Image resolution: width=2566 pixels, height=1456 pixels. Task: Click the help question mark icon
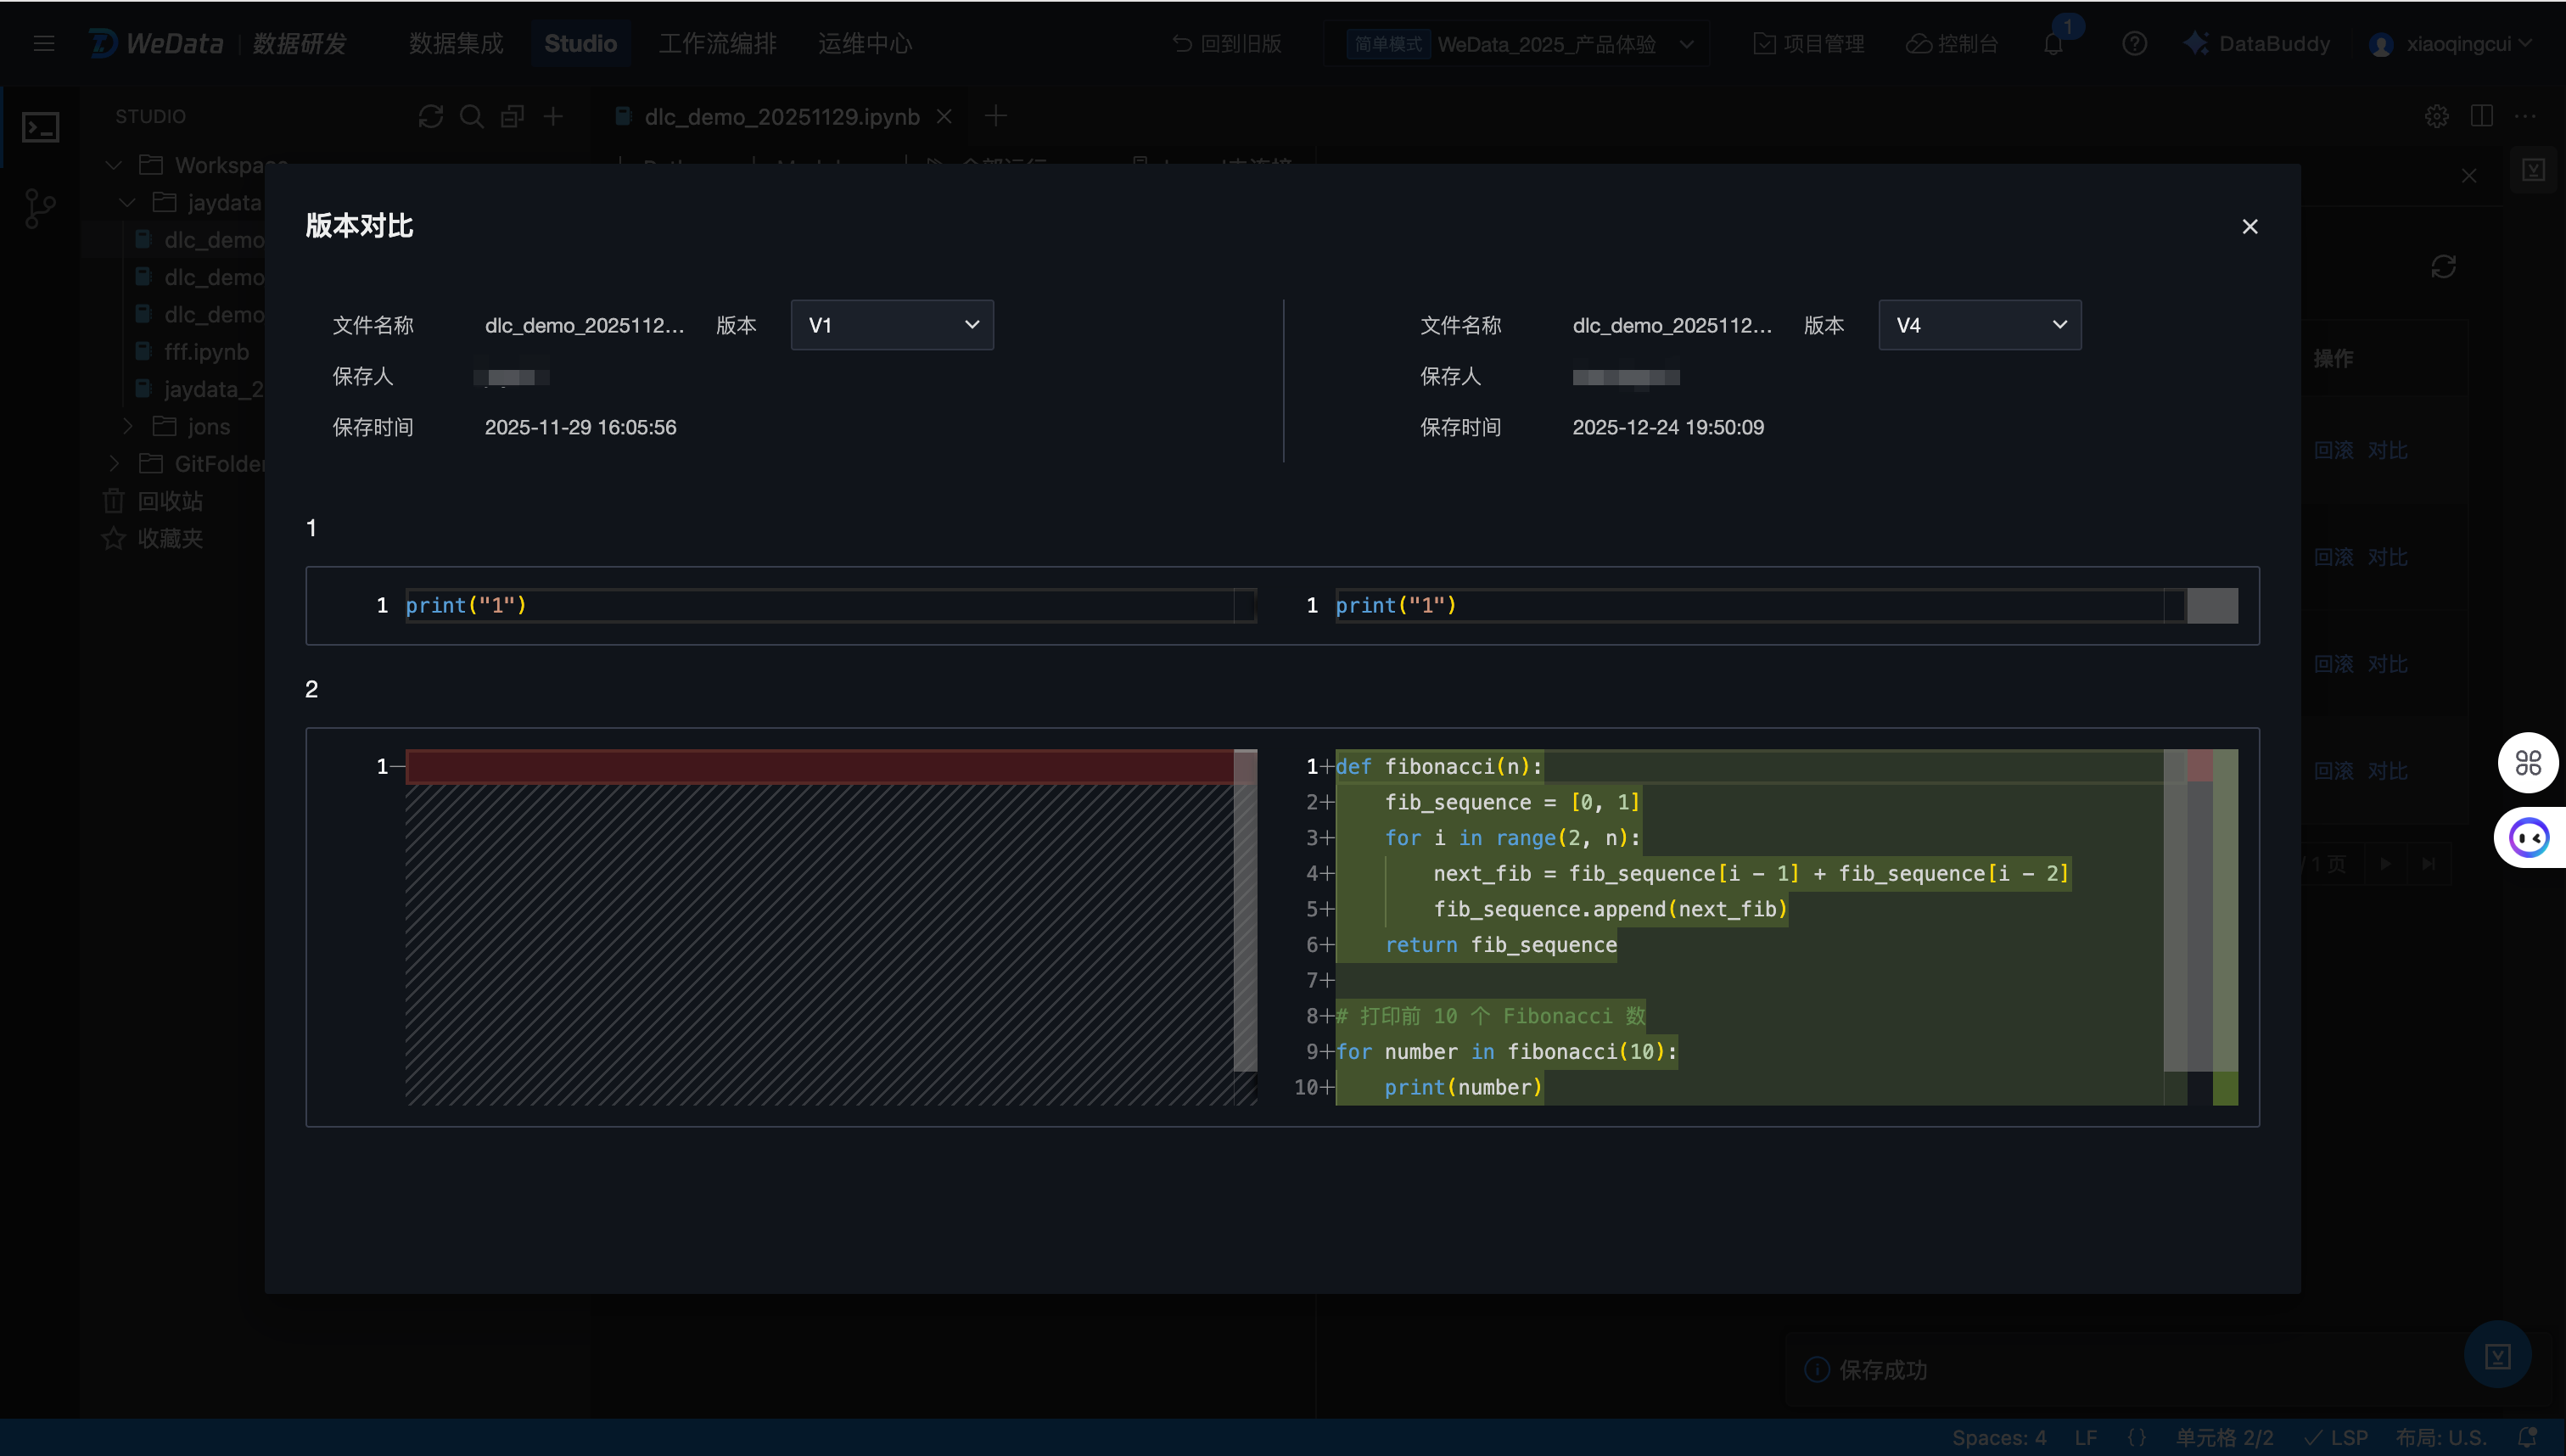2134,44
